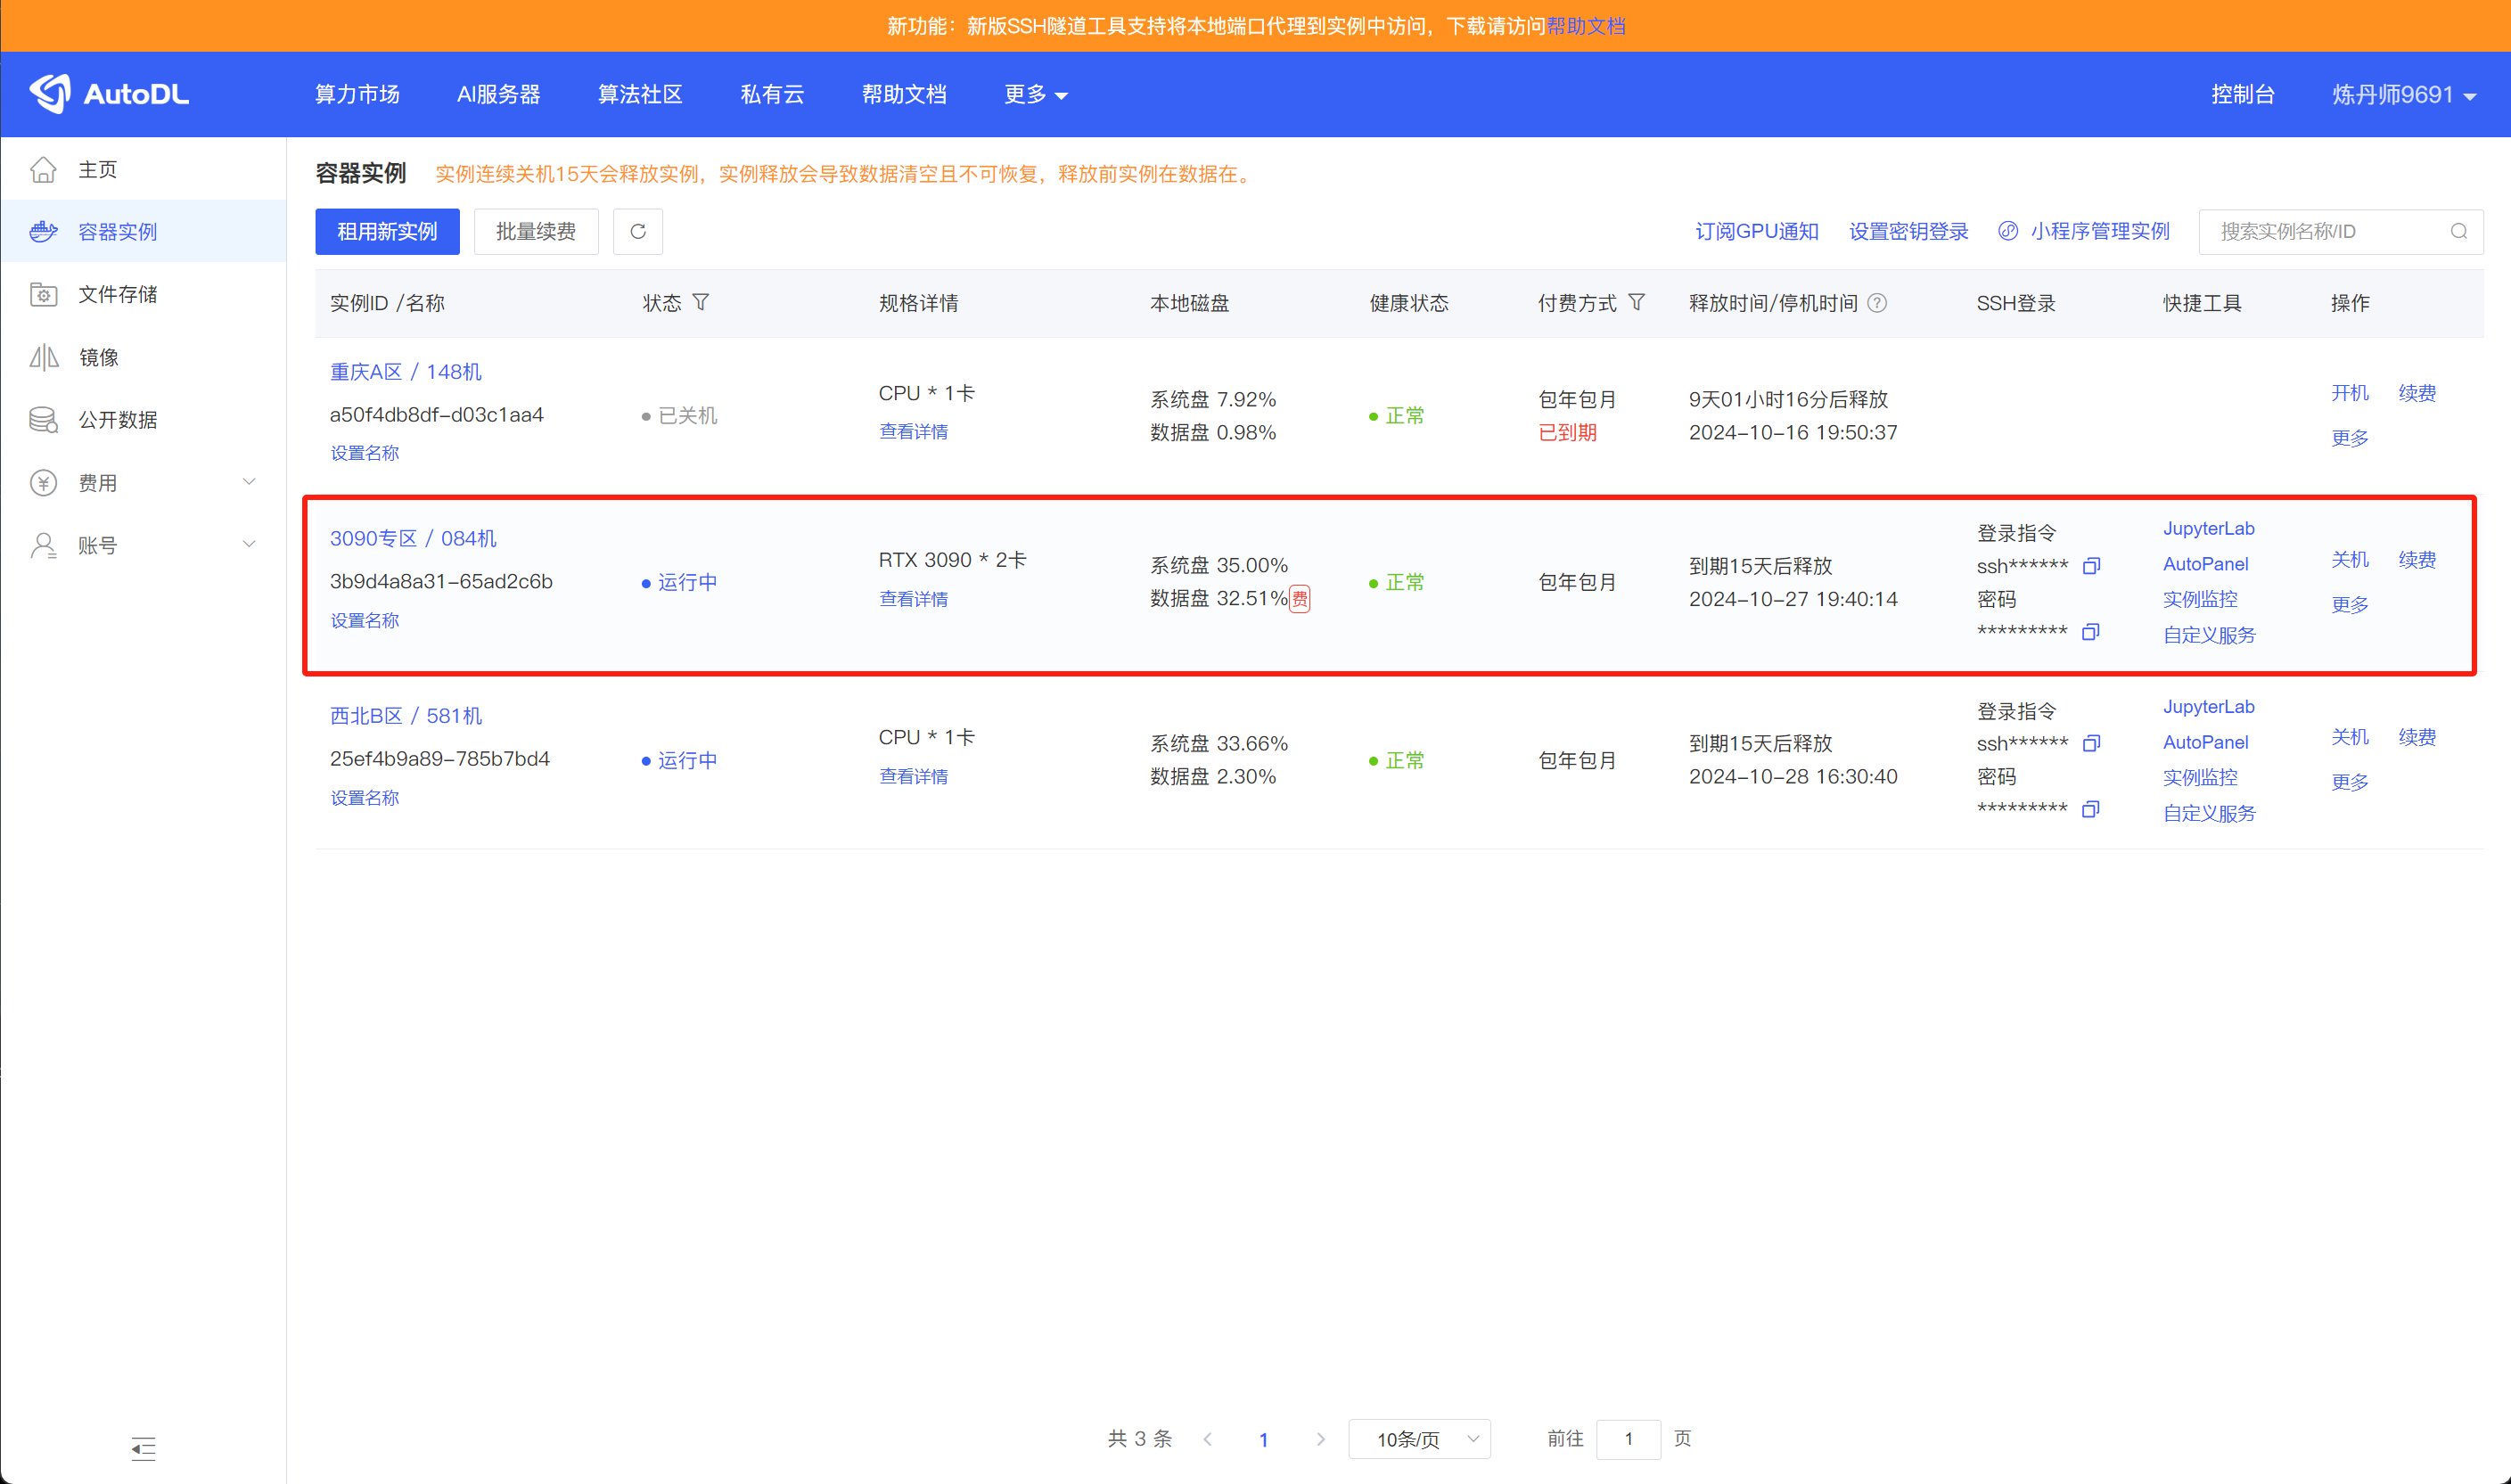Click the 镜像 mirror icon
Screen dimensions: 2511x1484
[43, 357]
